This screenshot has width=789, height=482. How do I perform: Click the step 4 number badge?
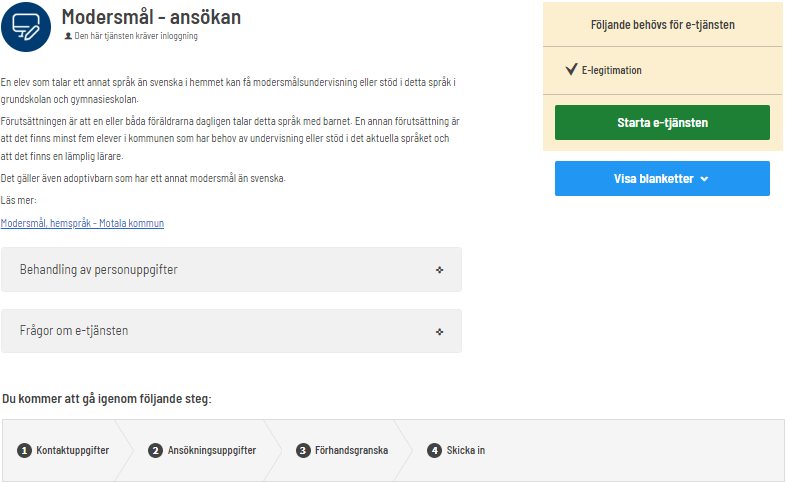click(x=434, y=451)
